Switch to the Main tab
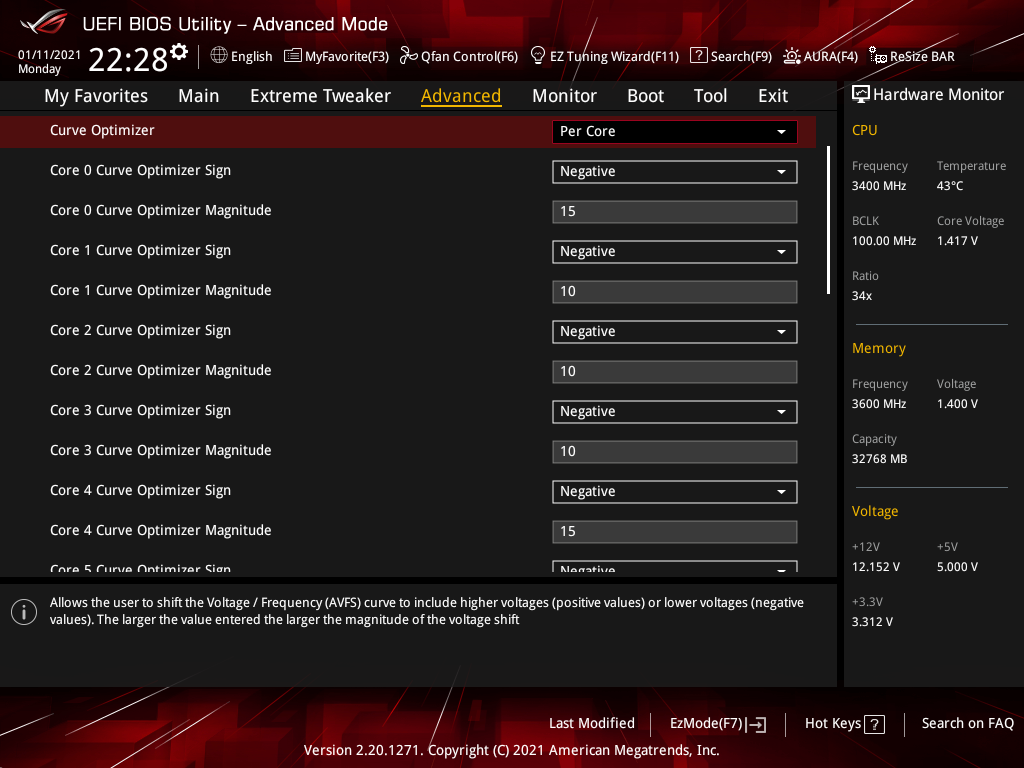 [x=199, y=96]
